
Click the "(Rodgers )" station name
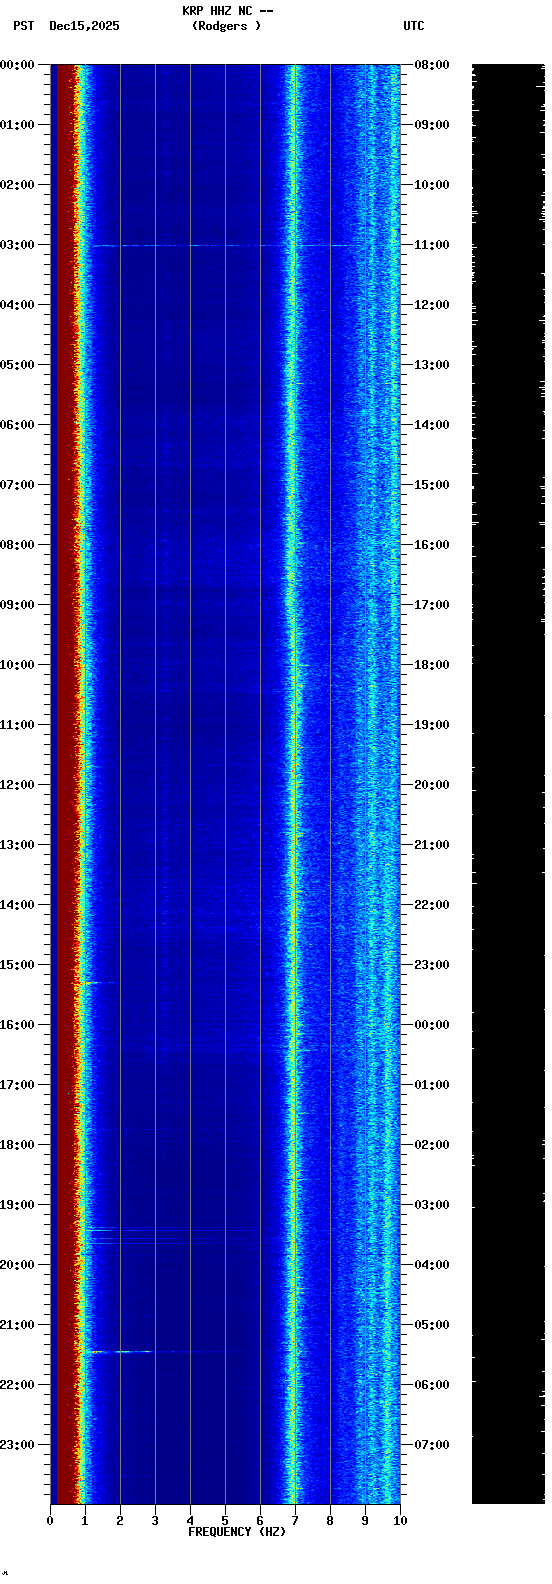click(226, 26)
